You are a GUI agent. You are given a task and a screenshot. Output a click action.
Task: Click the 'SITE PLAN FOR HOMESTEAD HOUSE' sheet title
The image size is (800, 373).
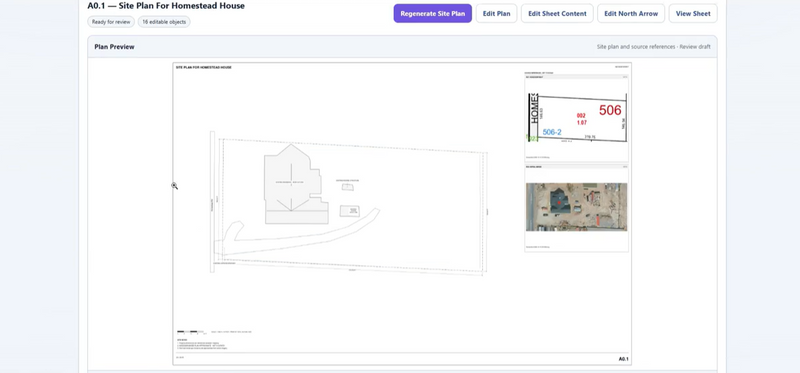point(204,67)
